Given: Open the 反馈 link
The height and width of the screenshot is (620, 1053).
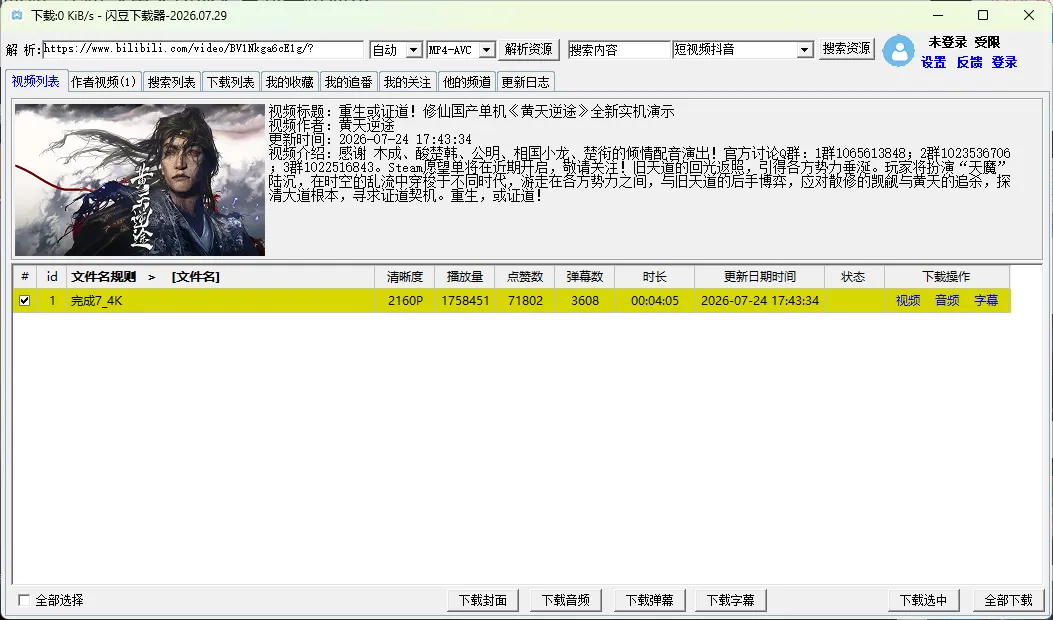Looking at the screenshot, I should [x=969, y=62].
